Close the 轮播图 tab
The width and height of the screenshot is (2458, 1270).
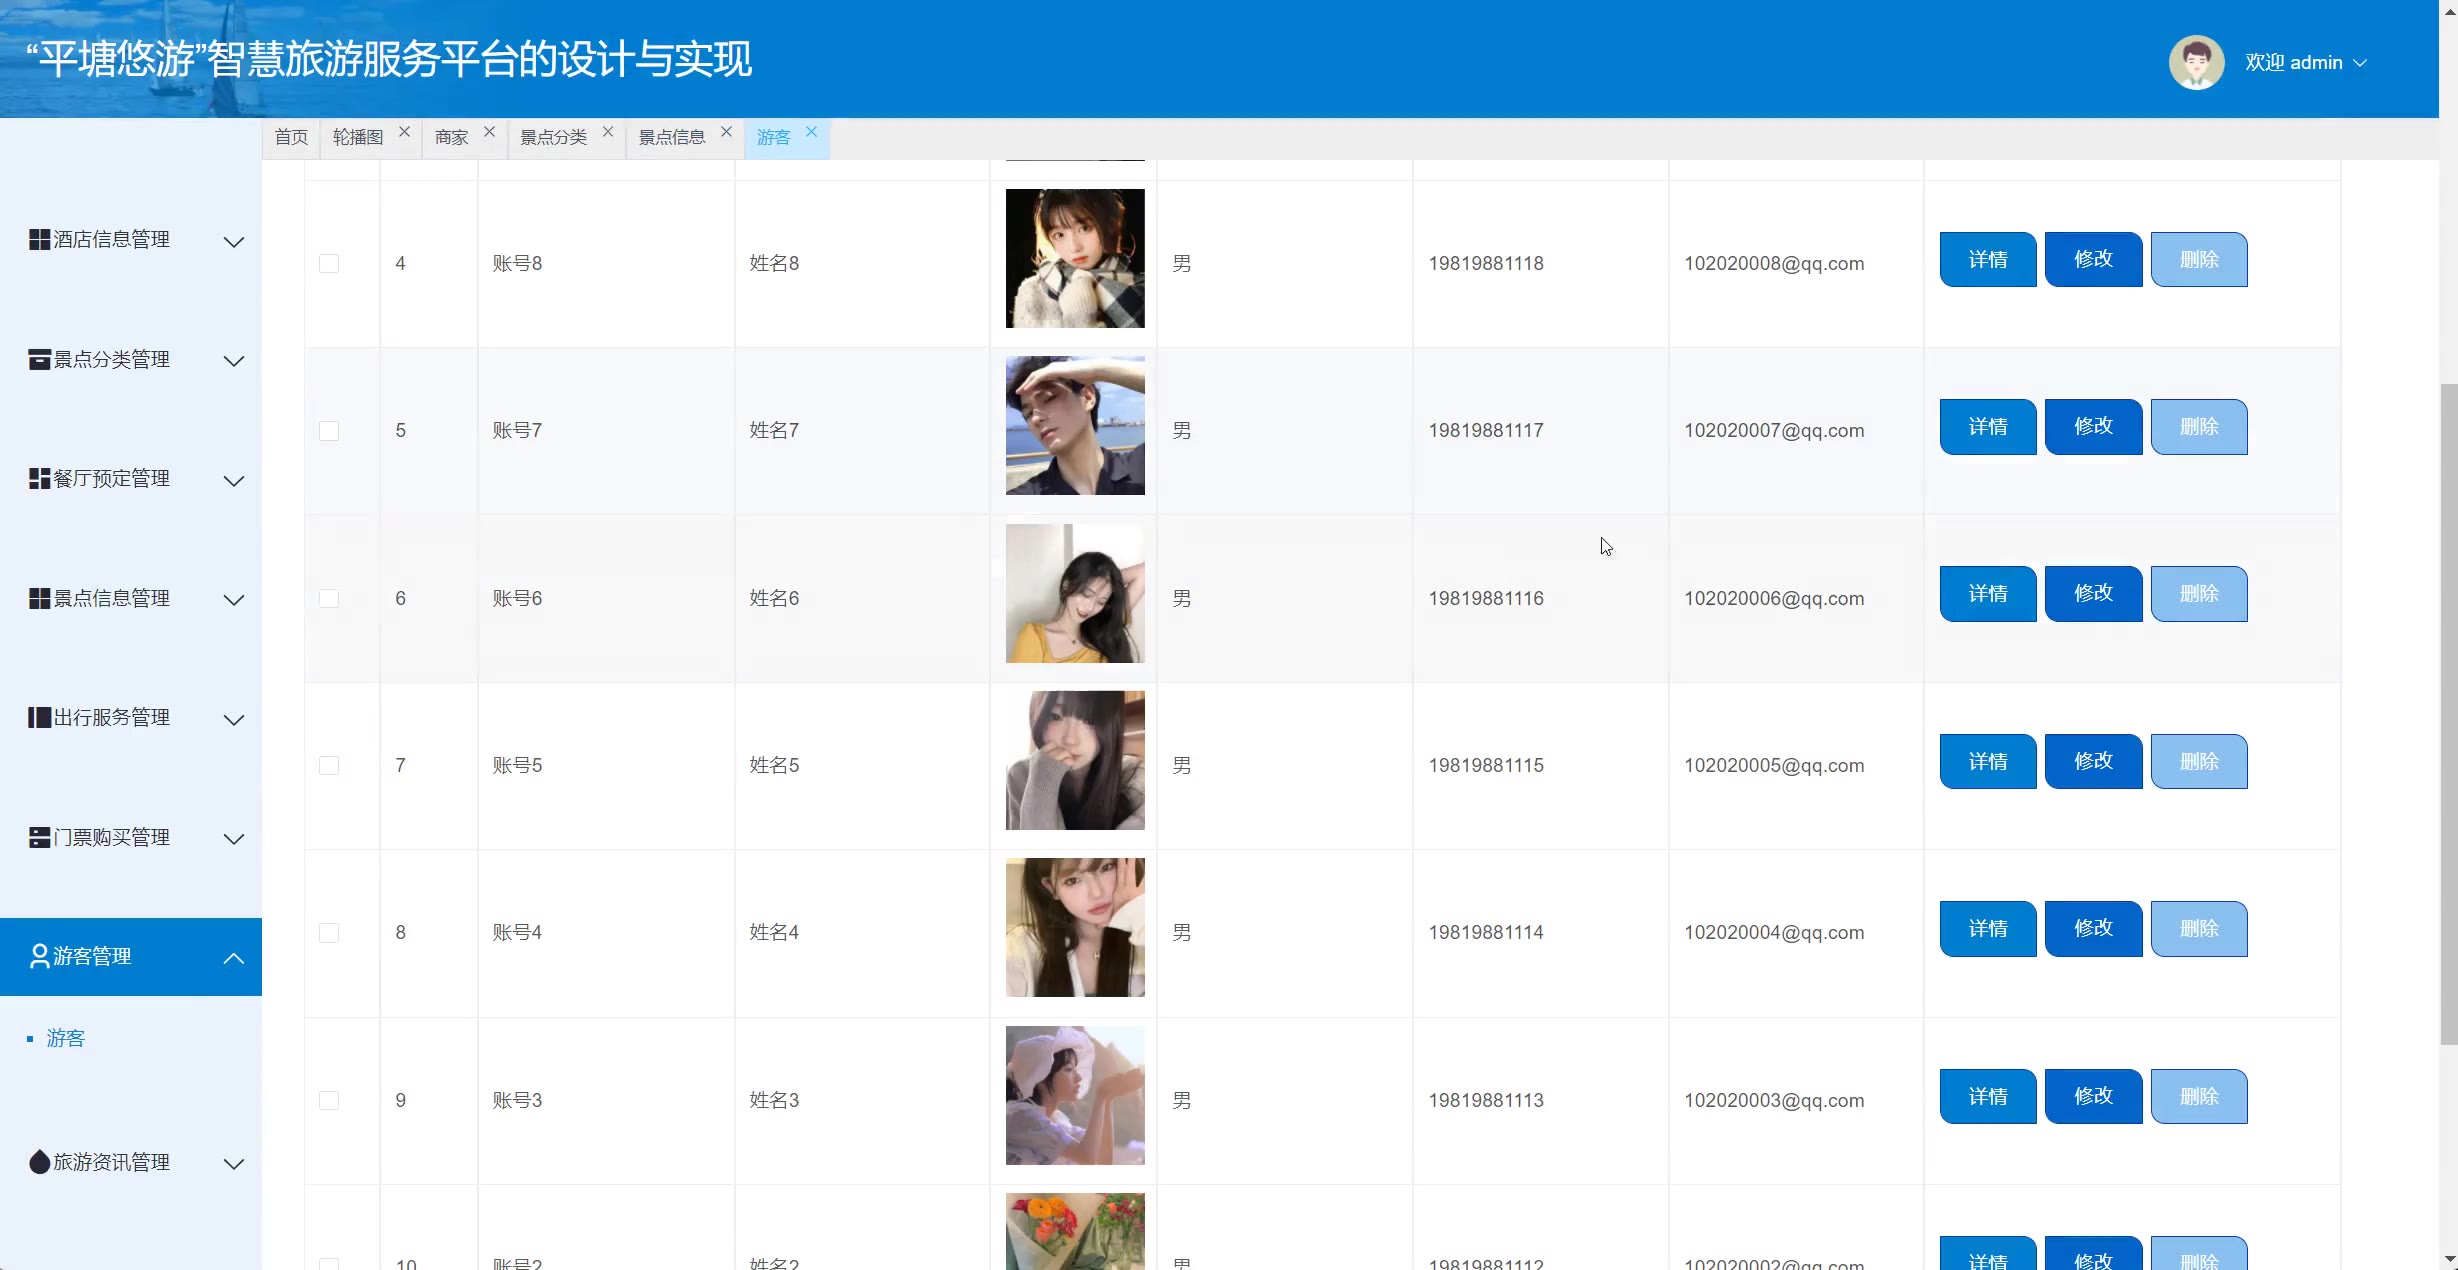pos(404,132)
